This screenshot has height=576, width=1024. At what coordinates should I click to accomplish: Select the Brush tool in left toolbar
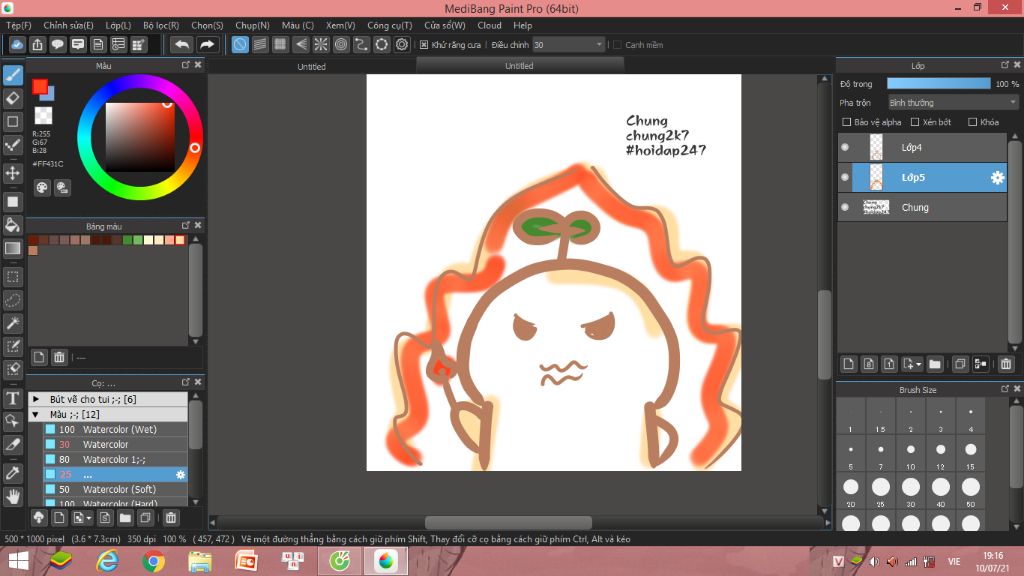(13, 75)
